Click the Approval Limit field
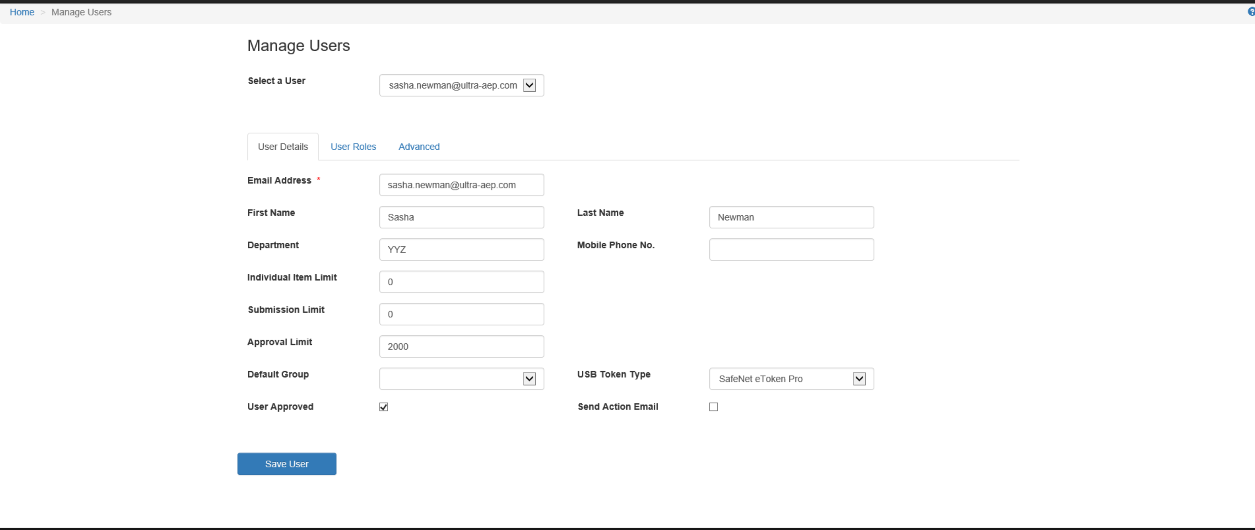This screenshot has height=530, width=1255. [461, 346]
